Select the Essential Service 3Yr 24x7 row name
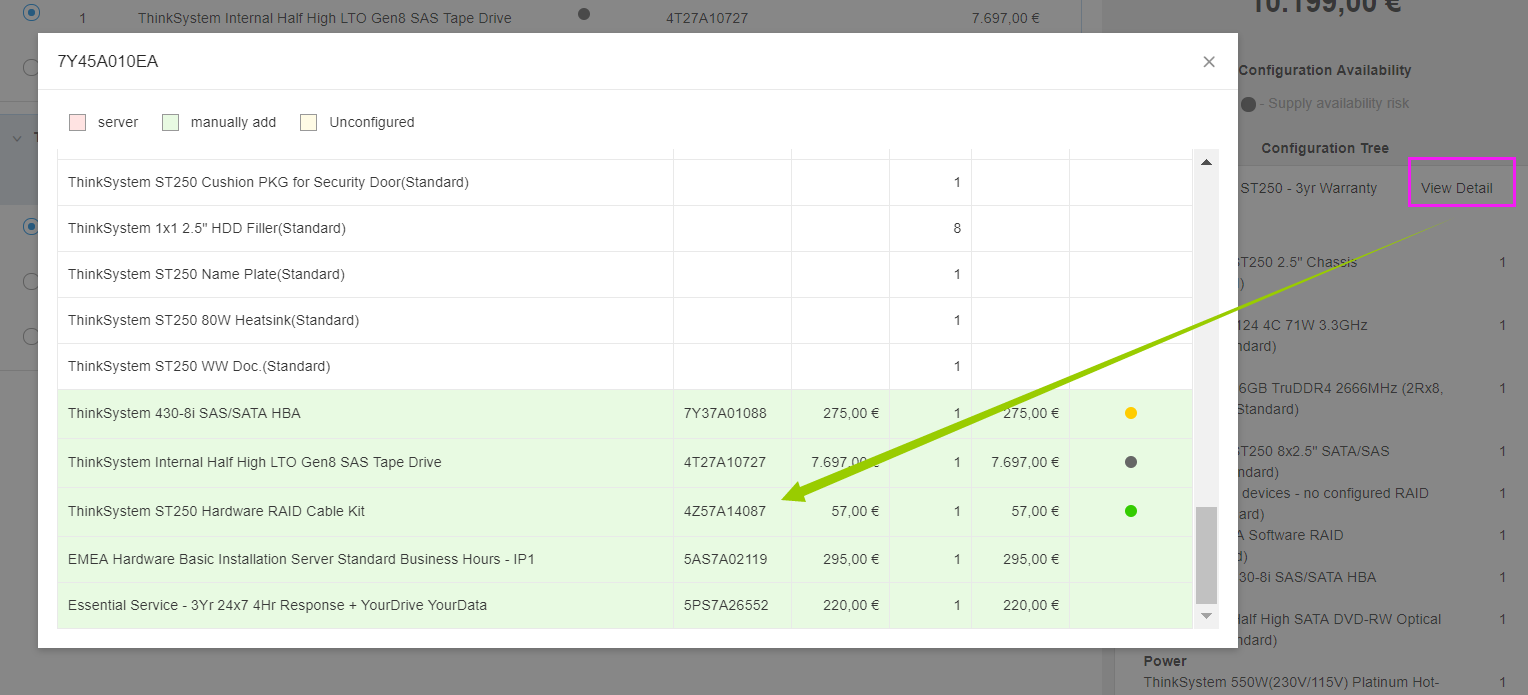Viewport: 1528px width, 695px height. (278, 605)
